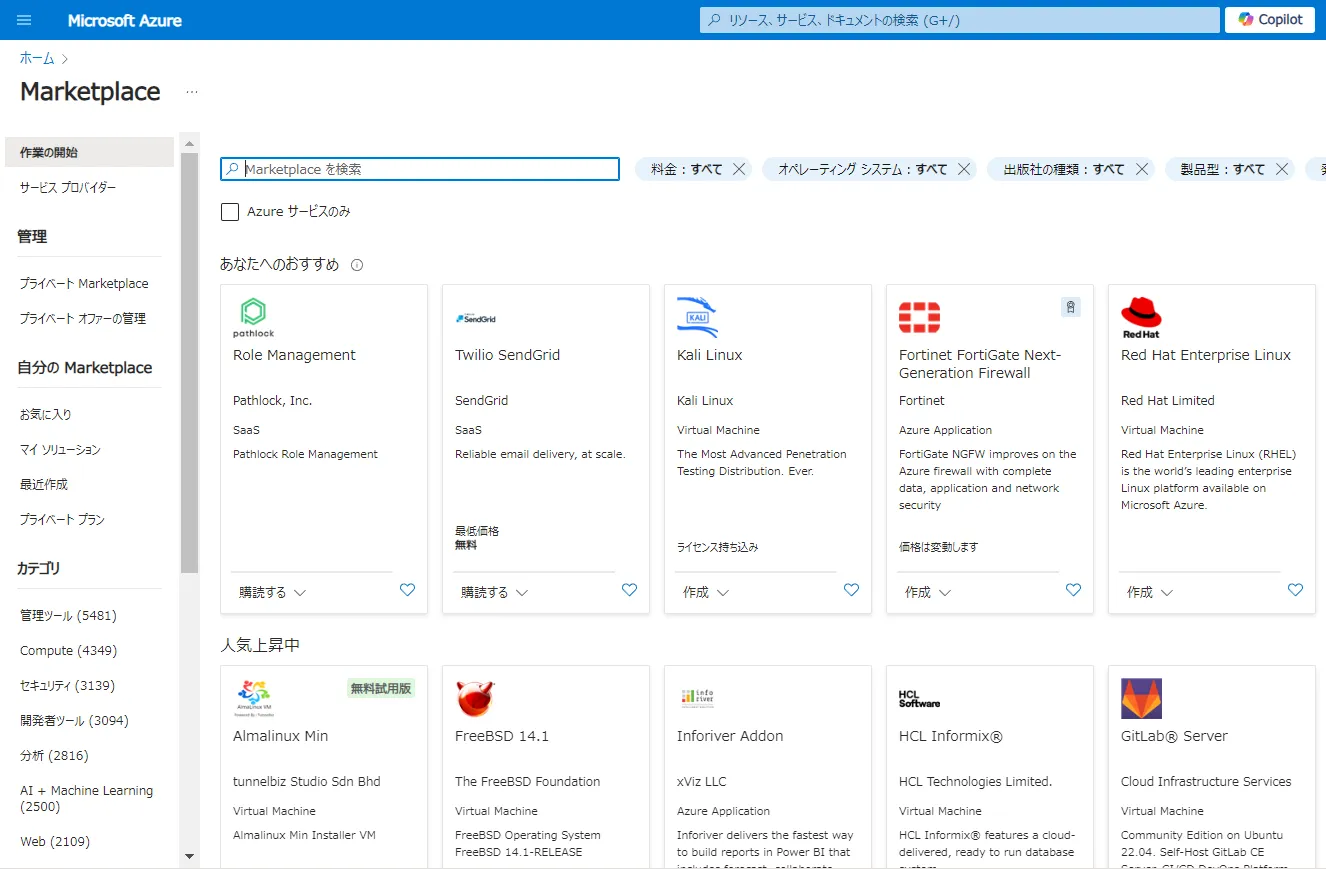Screen dimensions: 1326x869
Task: Expand 作成 dropdown on Fortinet FortiGate
Action: point(928,592)
